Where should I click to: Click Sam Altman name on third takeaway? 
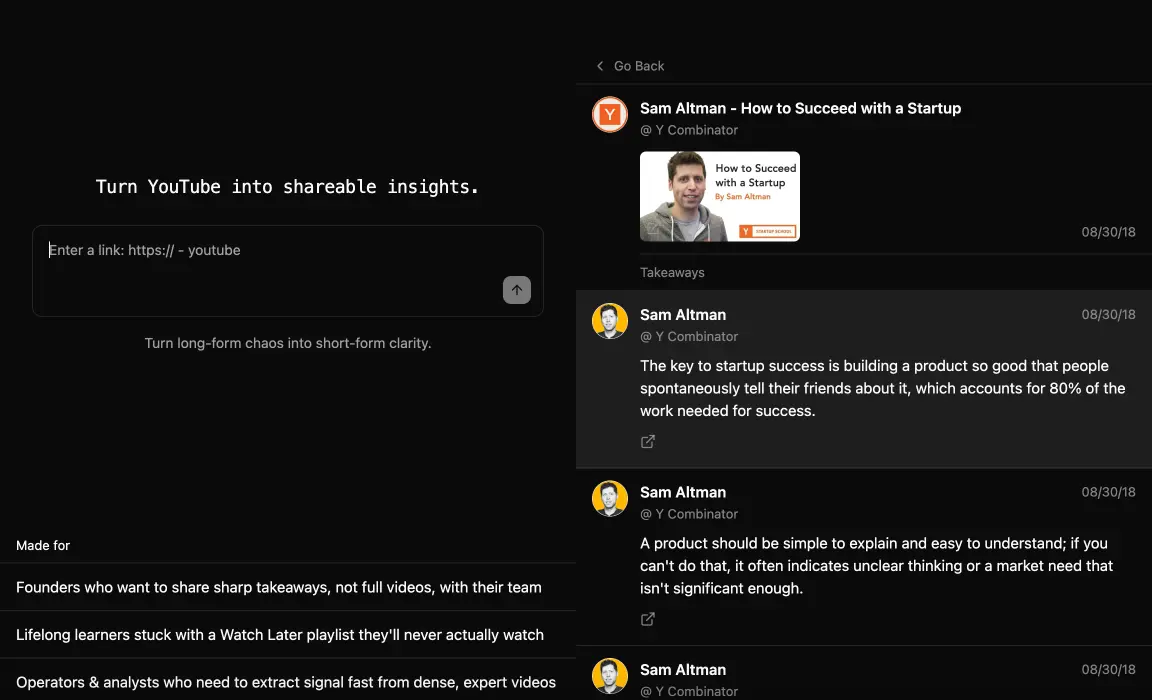click(x=683, y=670)
